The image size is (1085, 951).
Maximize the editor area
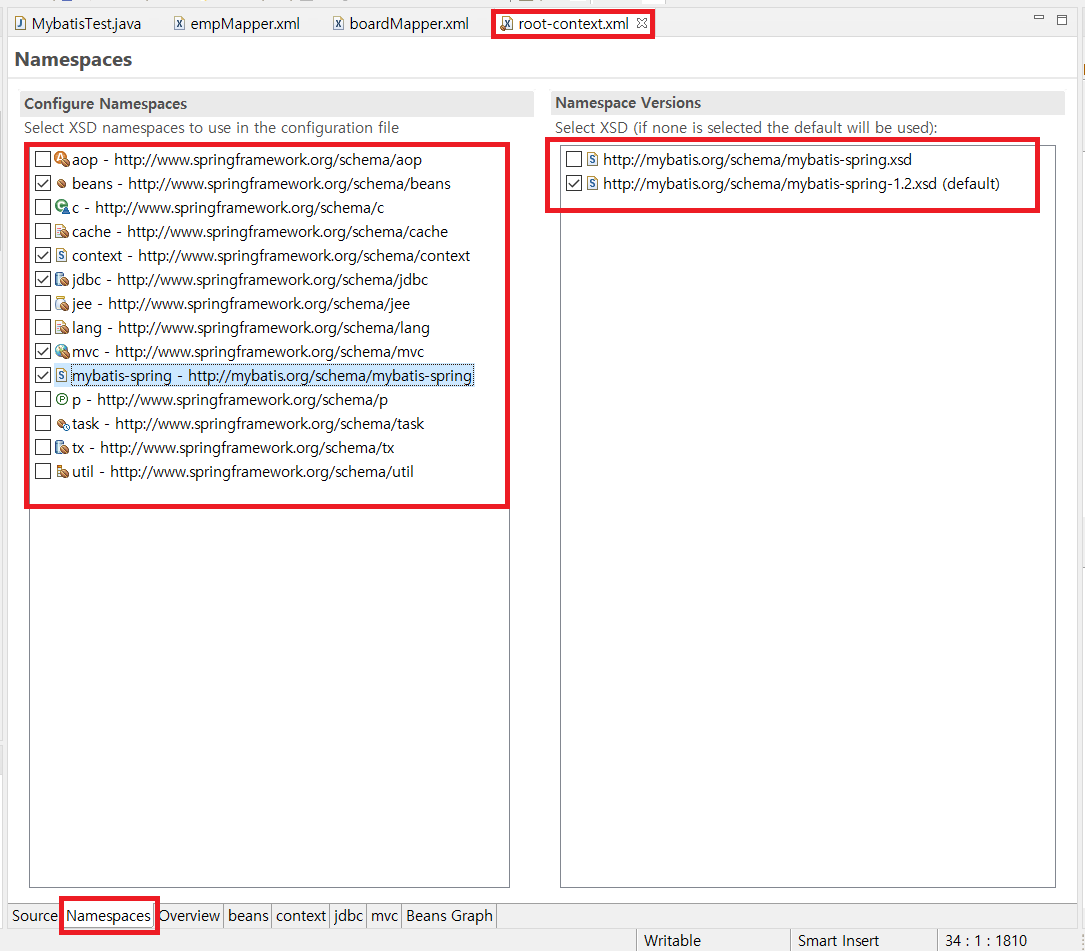click(x=1062, y=20)
